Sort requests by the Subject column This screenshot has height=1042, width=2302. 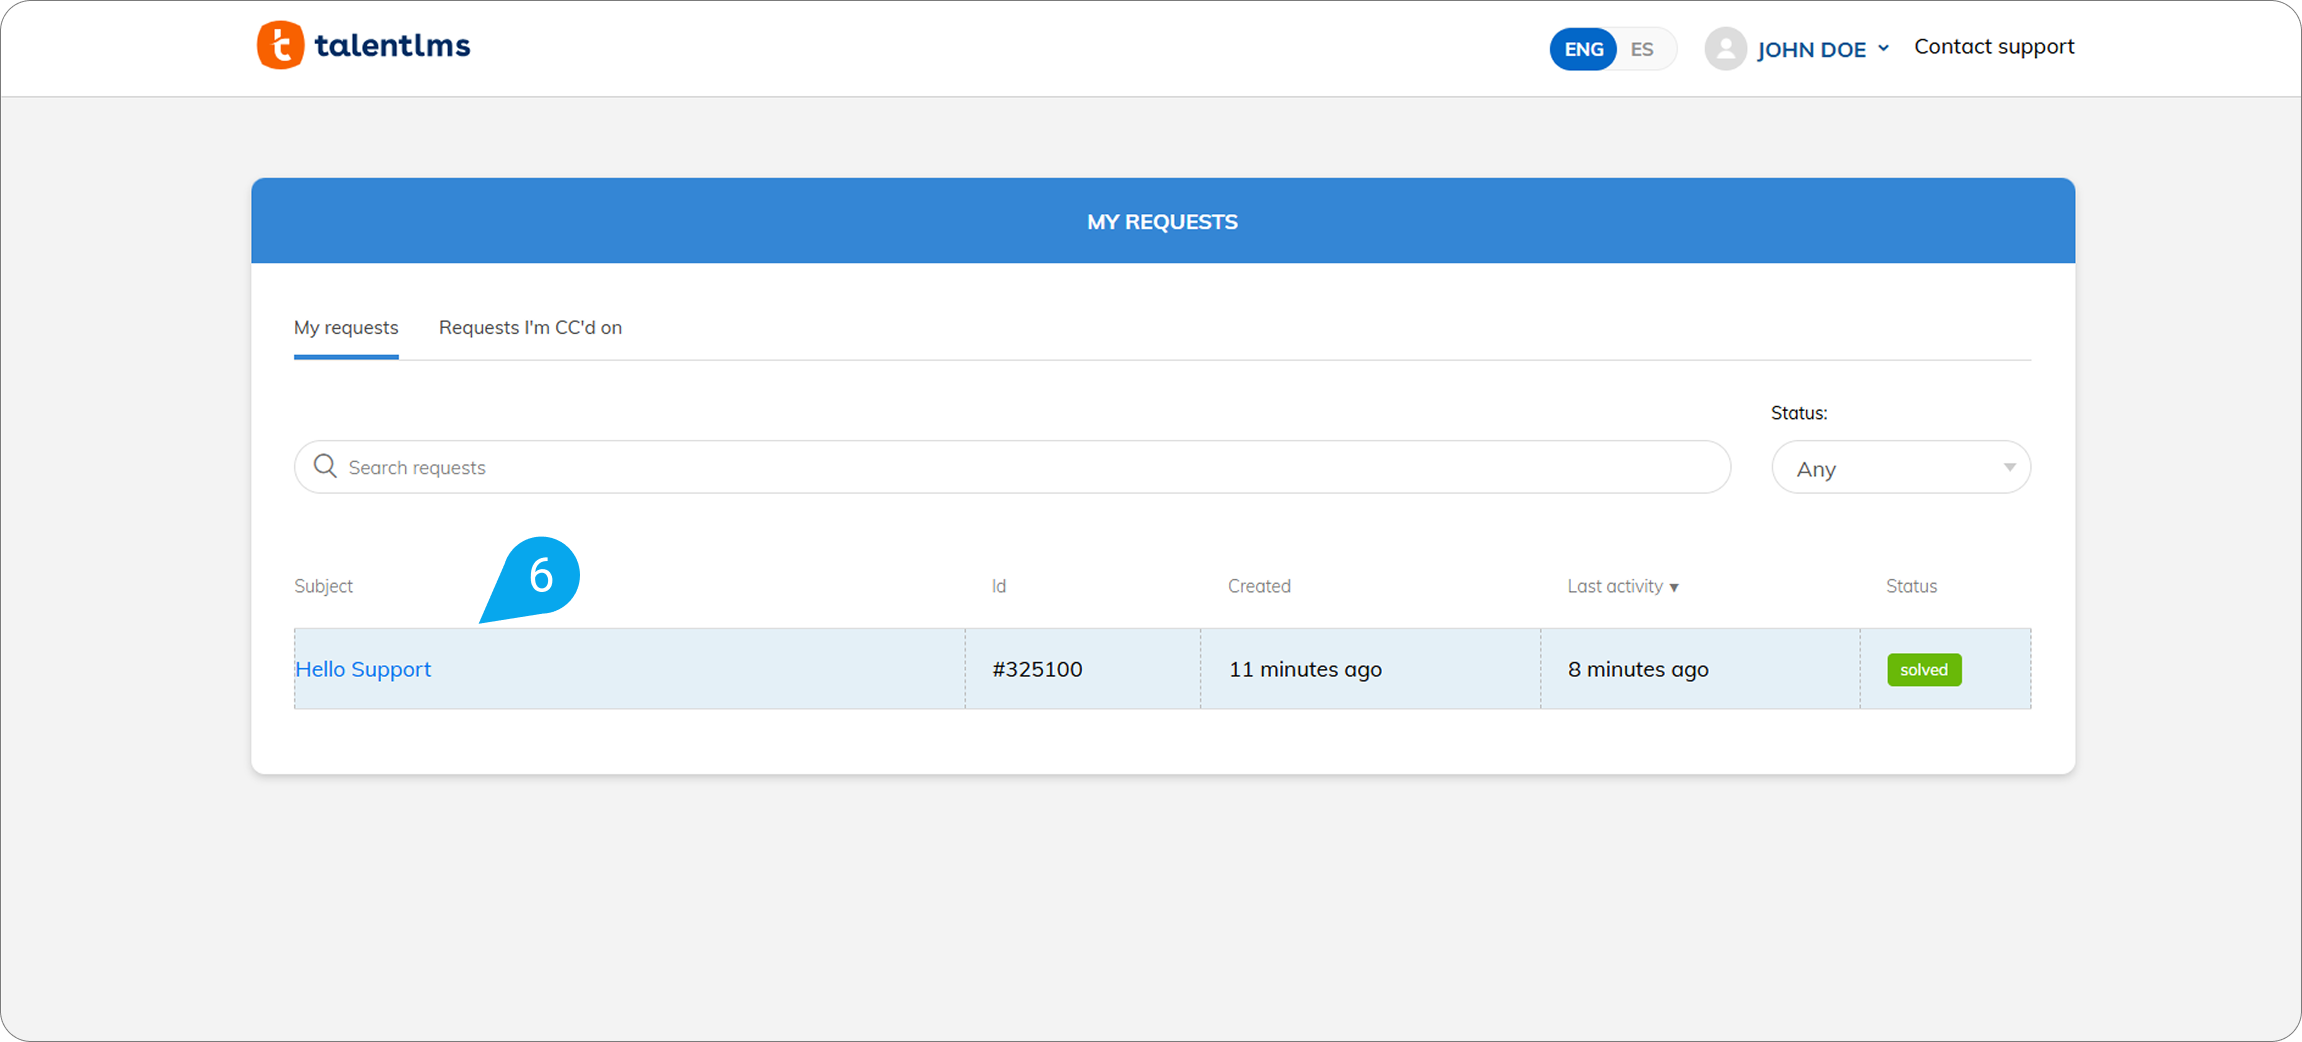pyautogui.click(x=323, y=586)
